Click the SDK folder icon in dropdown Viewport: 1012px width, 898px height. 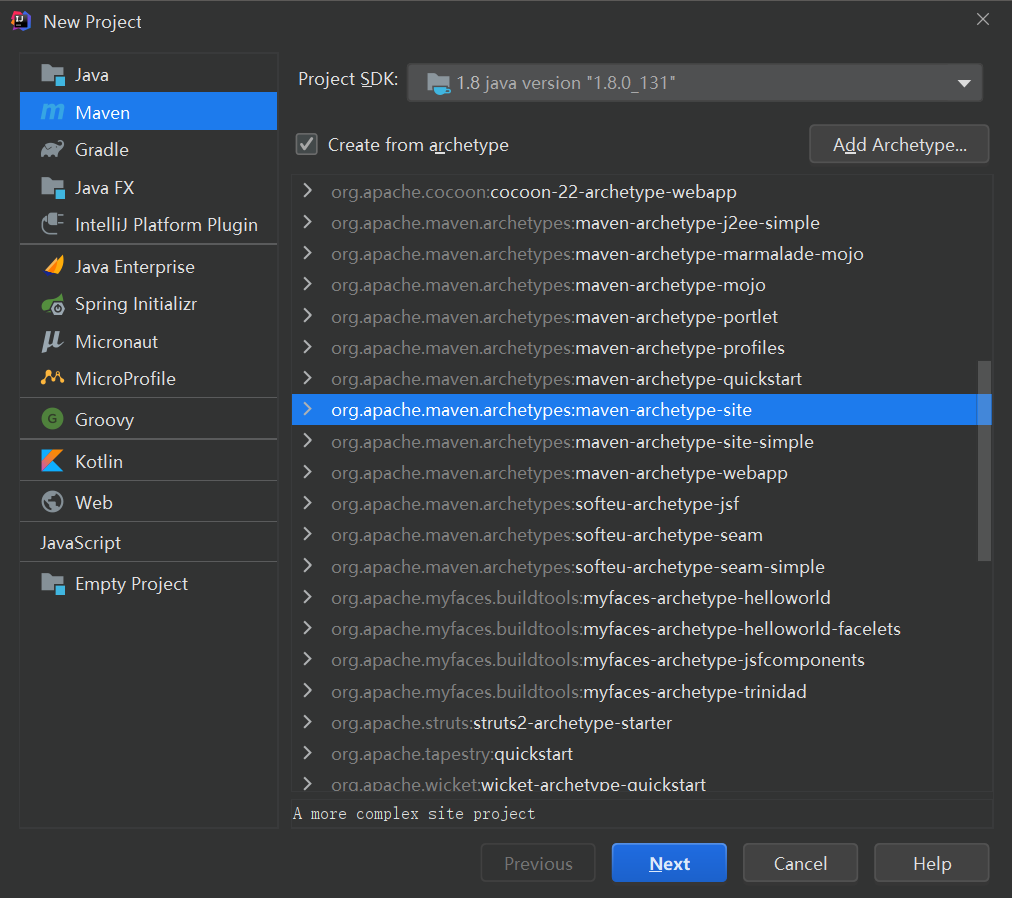[x=439, y=83]
